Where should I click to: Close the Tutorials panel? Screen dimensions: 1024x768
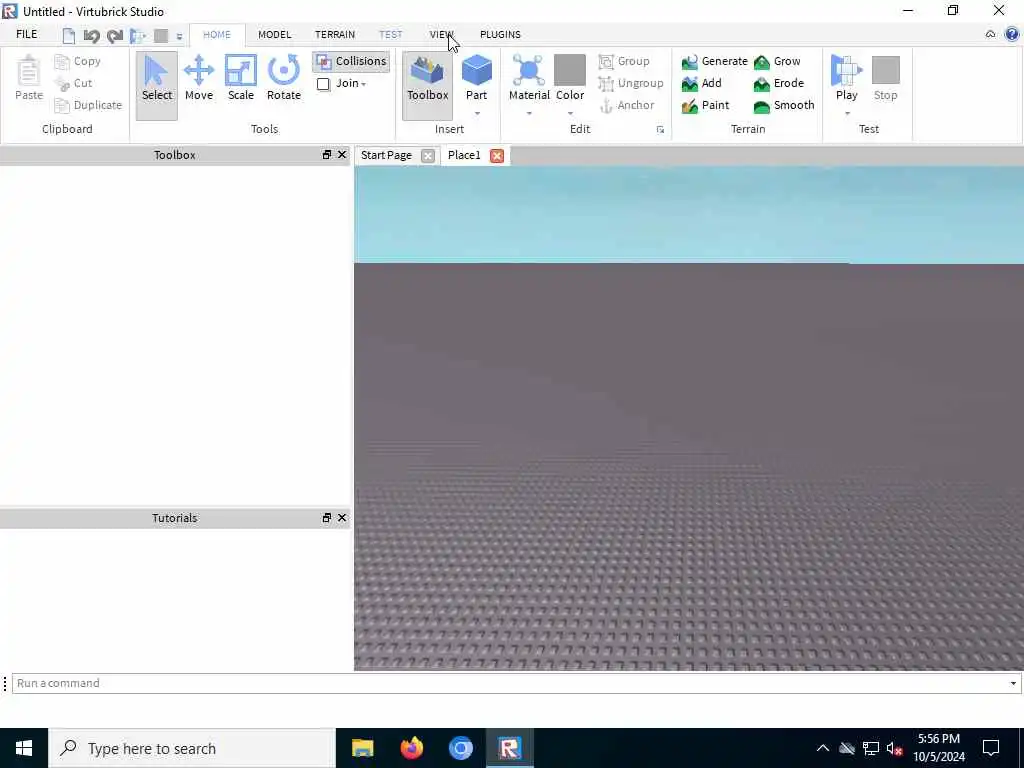coord(342,518)
